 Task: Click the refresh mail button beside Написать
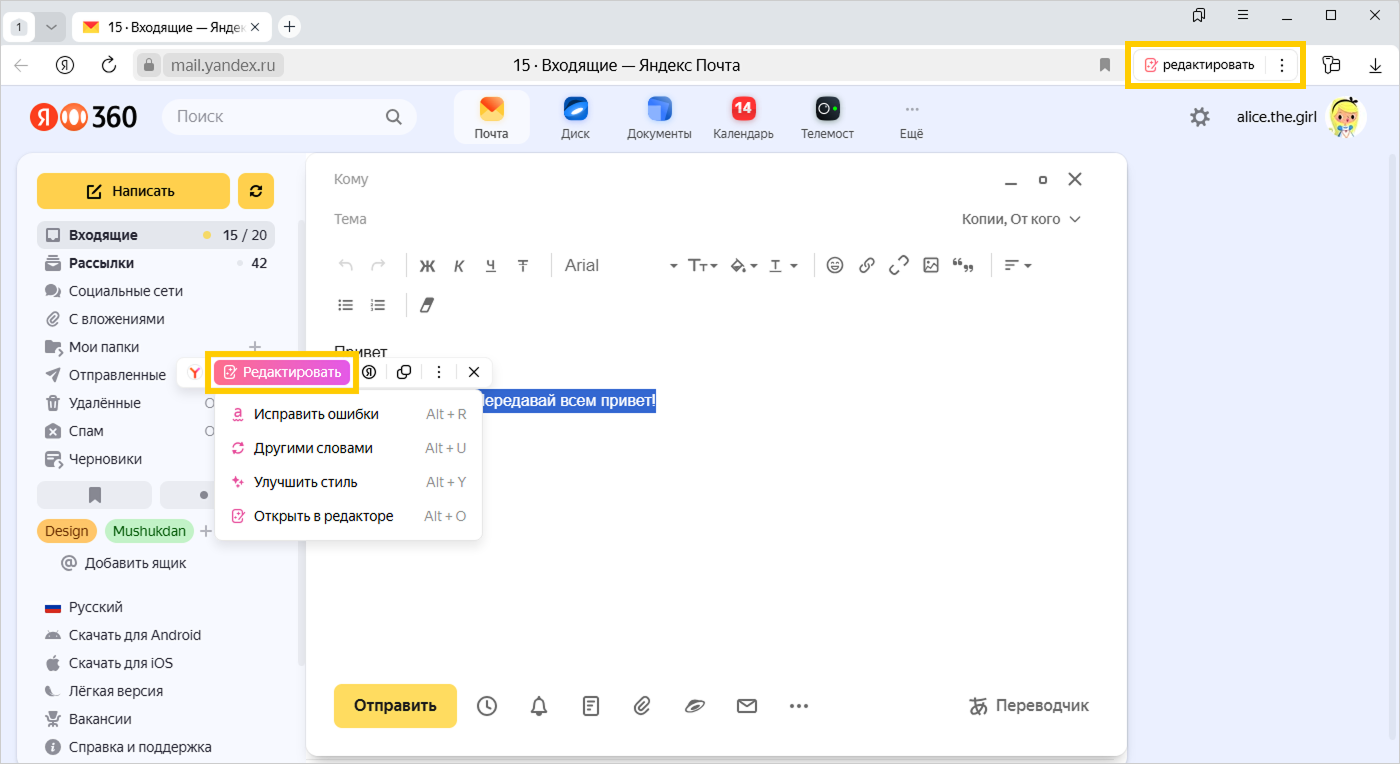coord(256,191)
